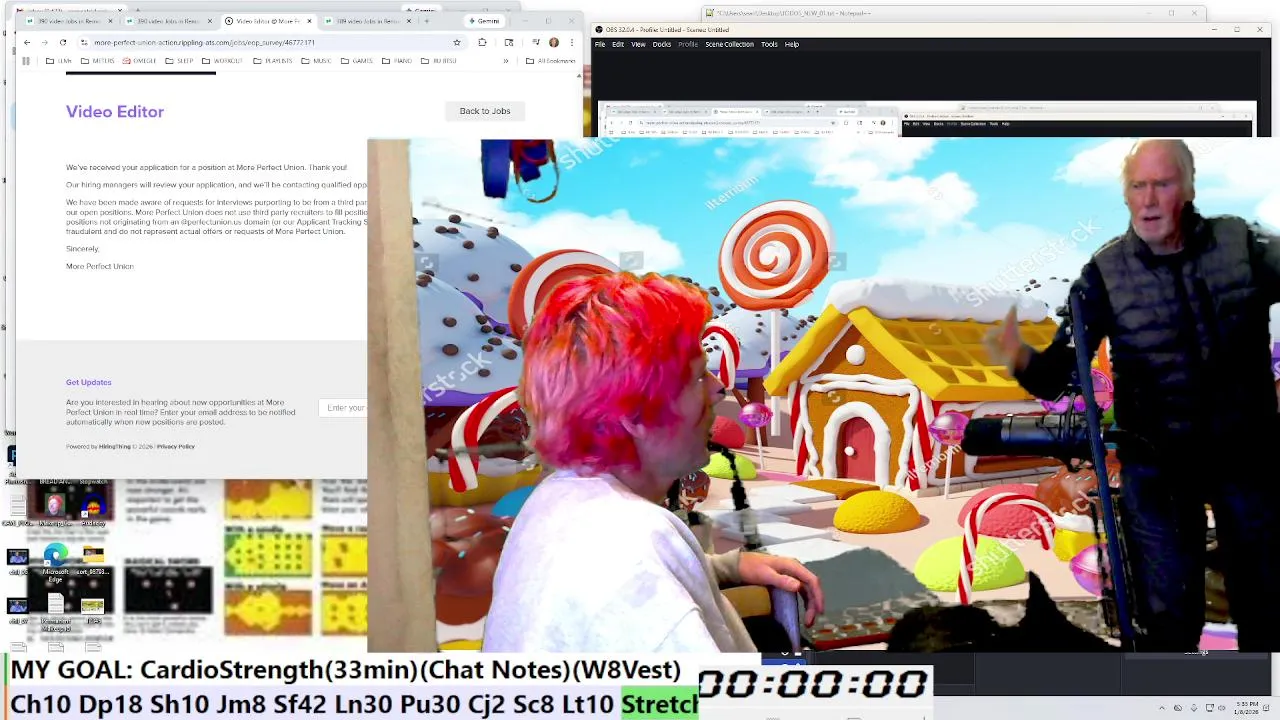Open a new Chrome tab with plus
1280x720 pixels.
pos(426,21)
